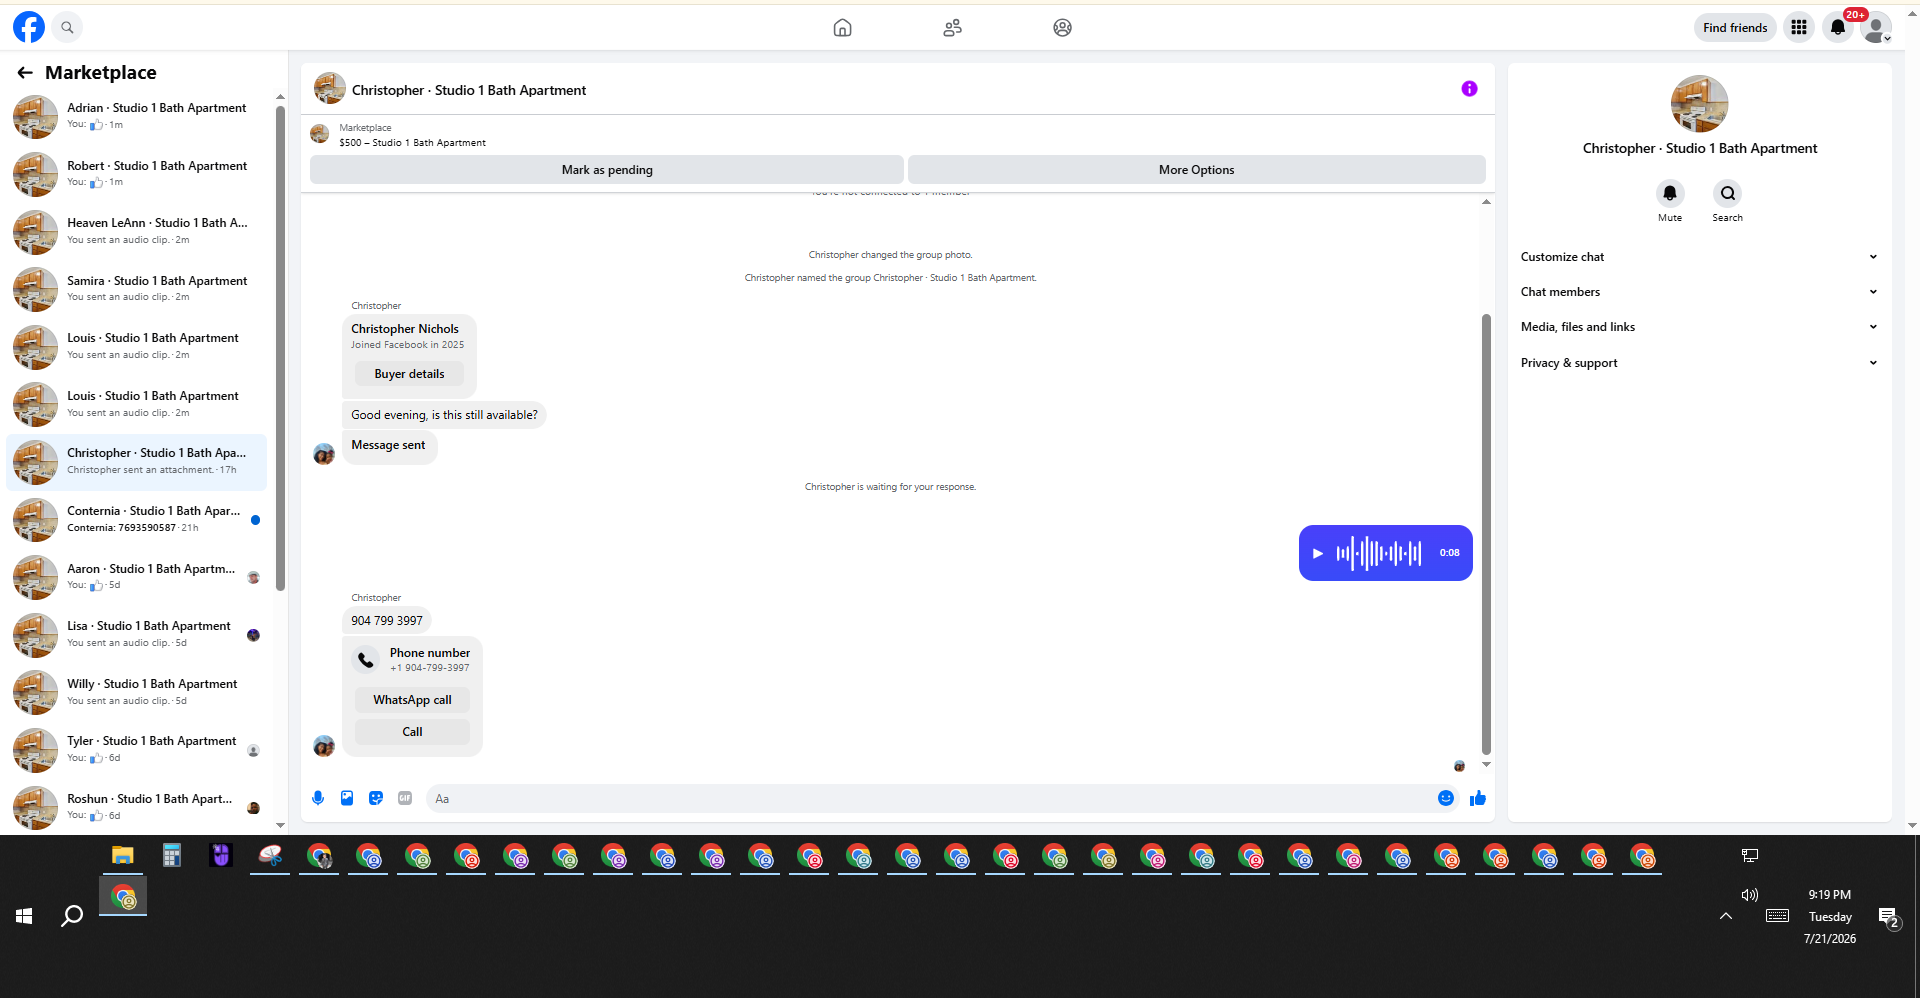The width and height of the screenshot is (1920, 998).
Task: Click the Christopher Nichols name in buyer card
Action: click(405, 329)
